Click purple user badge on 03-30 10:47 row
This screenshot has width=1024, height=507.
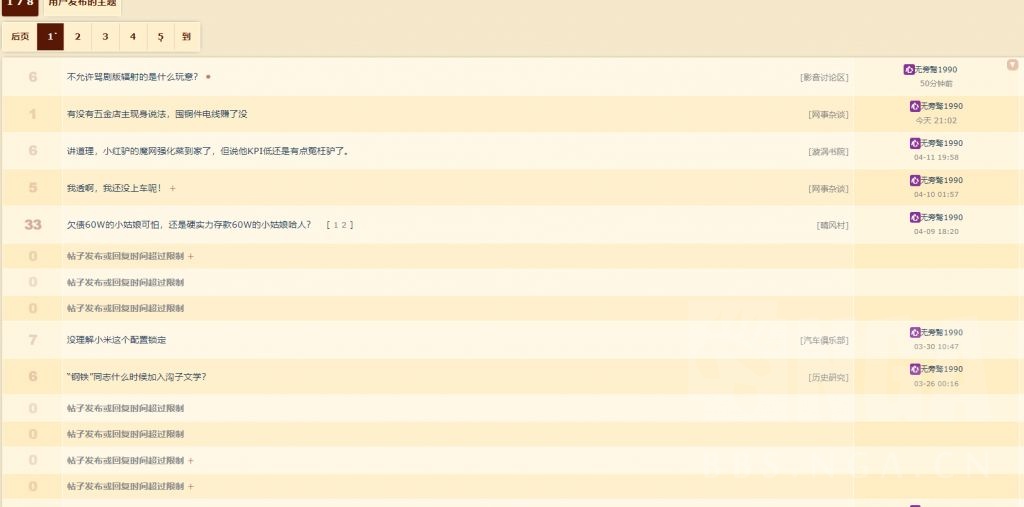coord(915,333)
